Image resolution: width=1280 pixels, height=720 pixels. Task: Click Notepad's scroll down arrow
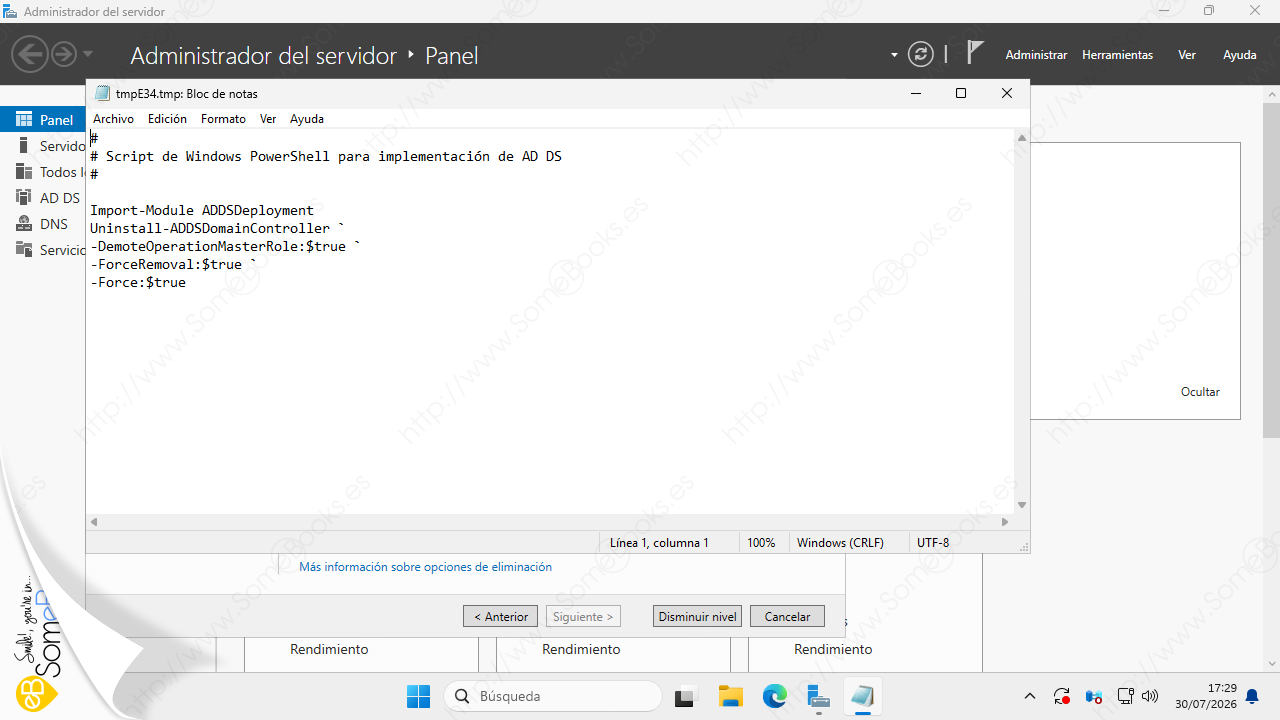pos(1021,505)
